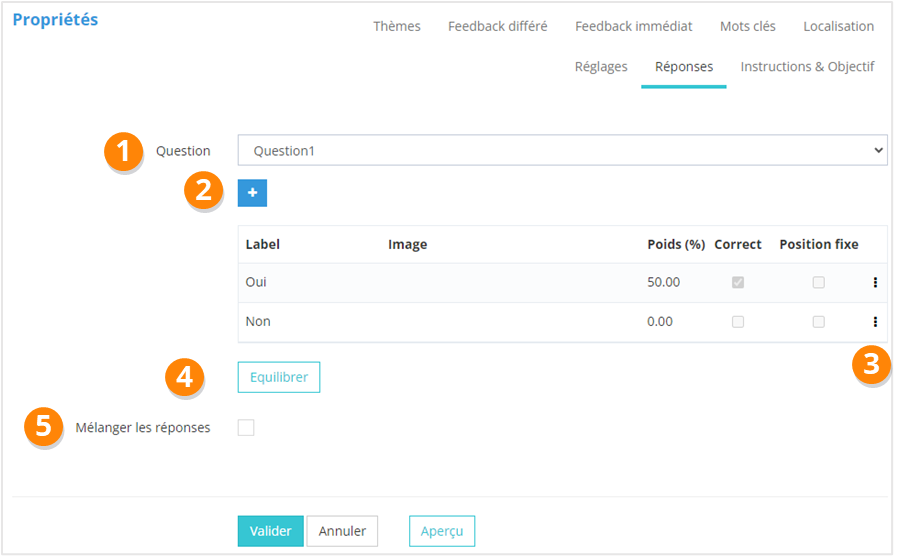The height and width of the screenshot is (556, 900).
Task: Enable Position fixe for Non answer
Action: (819, 322)
